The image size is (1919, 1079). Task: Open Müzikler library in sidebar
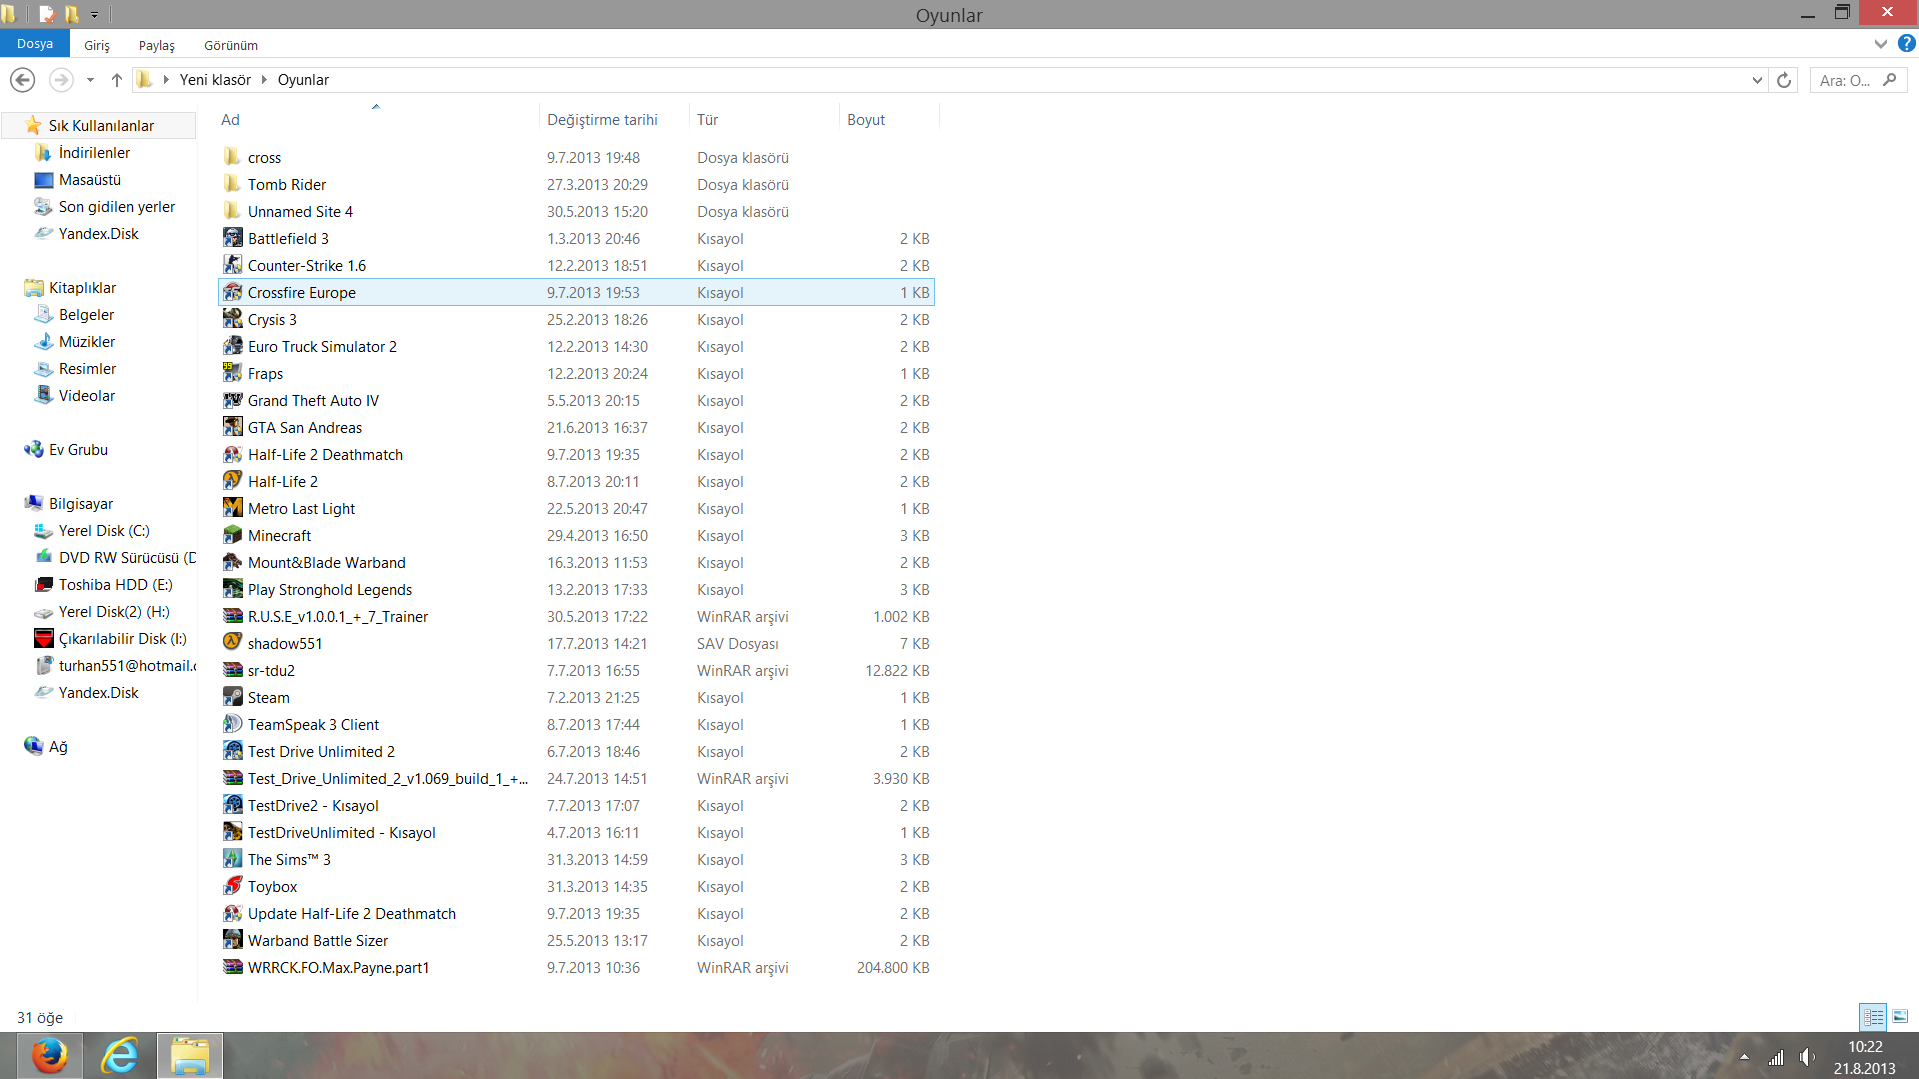(87, 342)
